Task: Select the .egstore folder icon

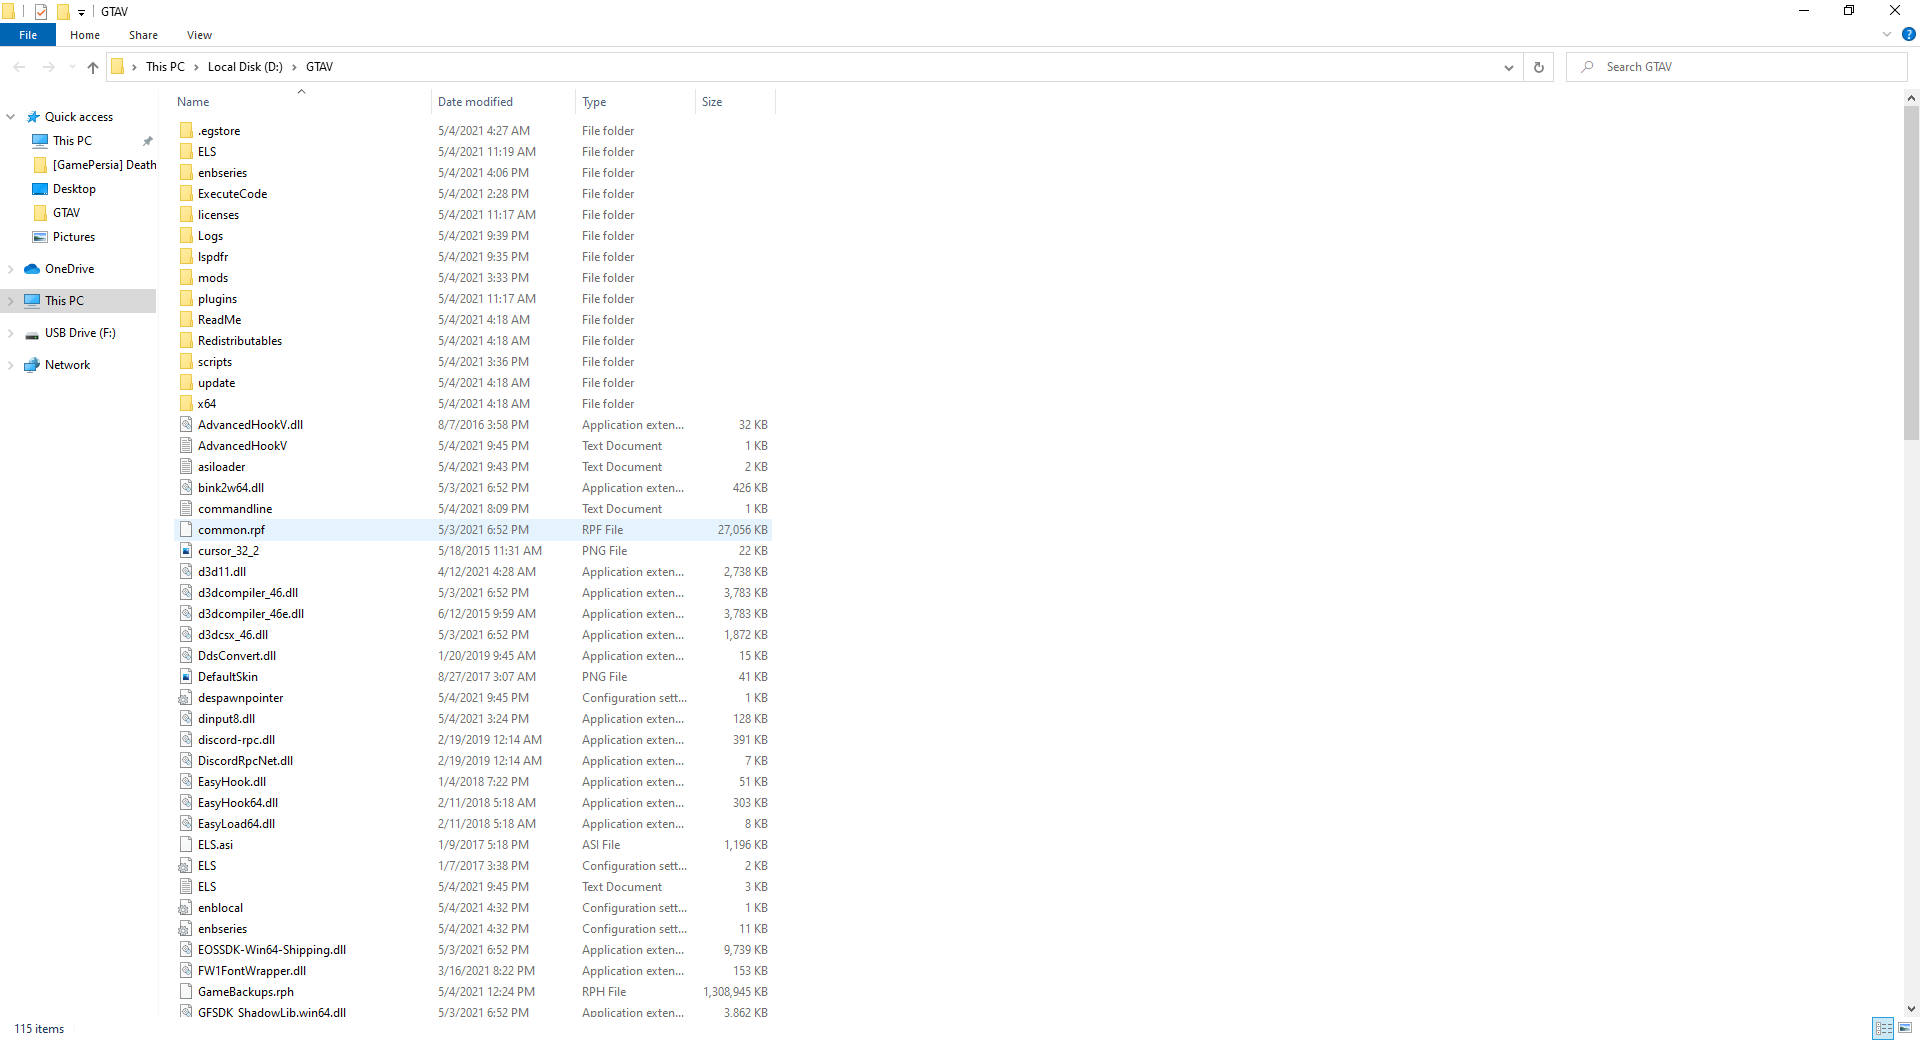Action: pyautogui.click(x=186, y=131)
